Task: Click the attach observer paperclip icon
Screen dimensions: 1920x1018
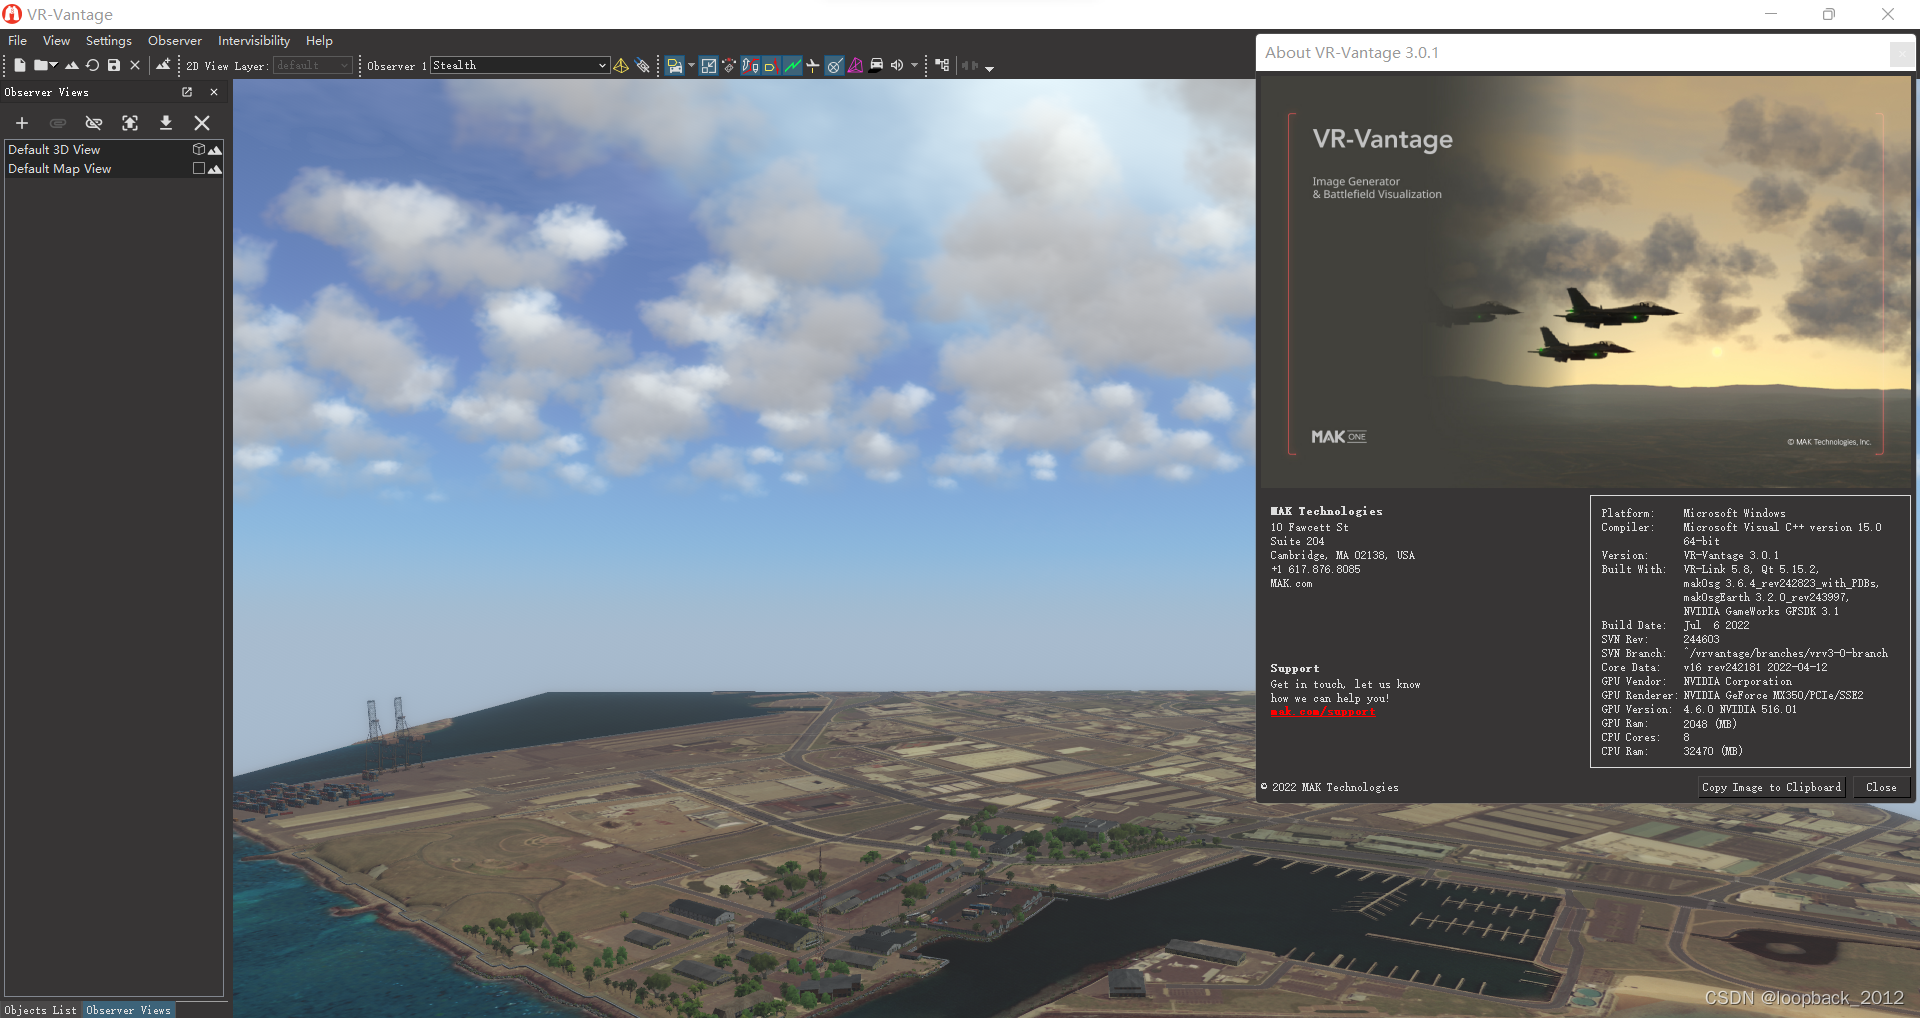Action: pos(58,123)
